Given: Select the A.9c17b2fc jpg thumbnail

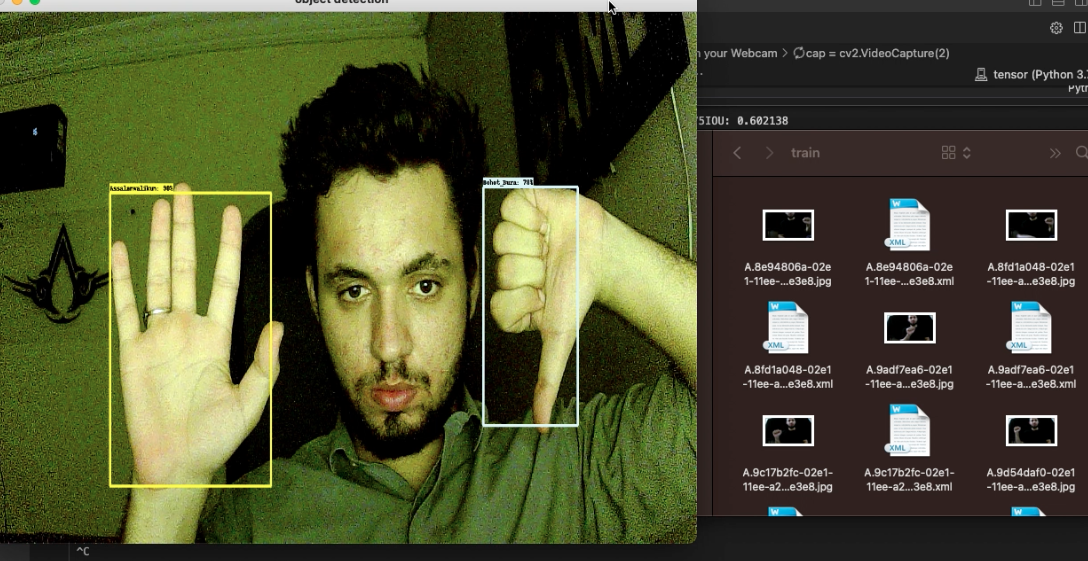Looking at the screenshot, I should (788, 431).
